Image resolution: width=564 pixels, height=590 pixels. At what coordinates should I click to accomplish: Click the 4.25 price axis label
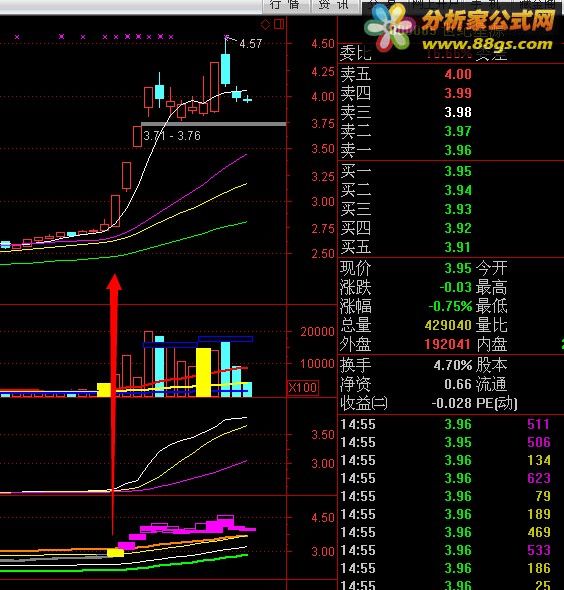(x=322, y=71)
